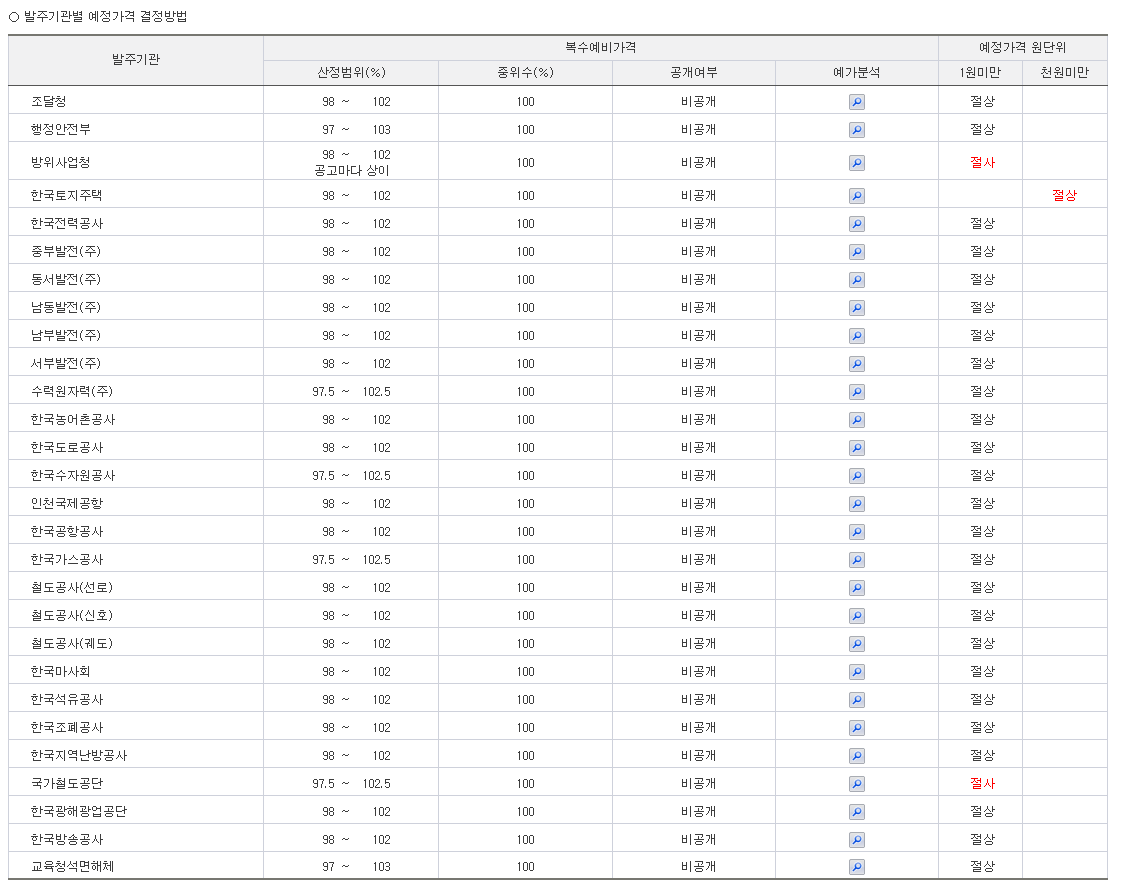Click the 산정범위(%) column header
The width and height of the screenshot is (1121, 884).
coord(351,72)
